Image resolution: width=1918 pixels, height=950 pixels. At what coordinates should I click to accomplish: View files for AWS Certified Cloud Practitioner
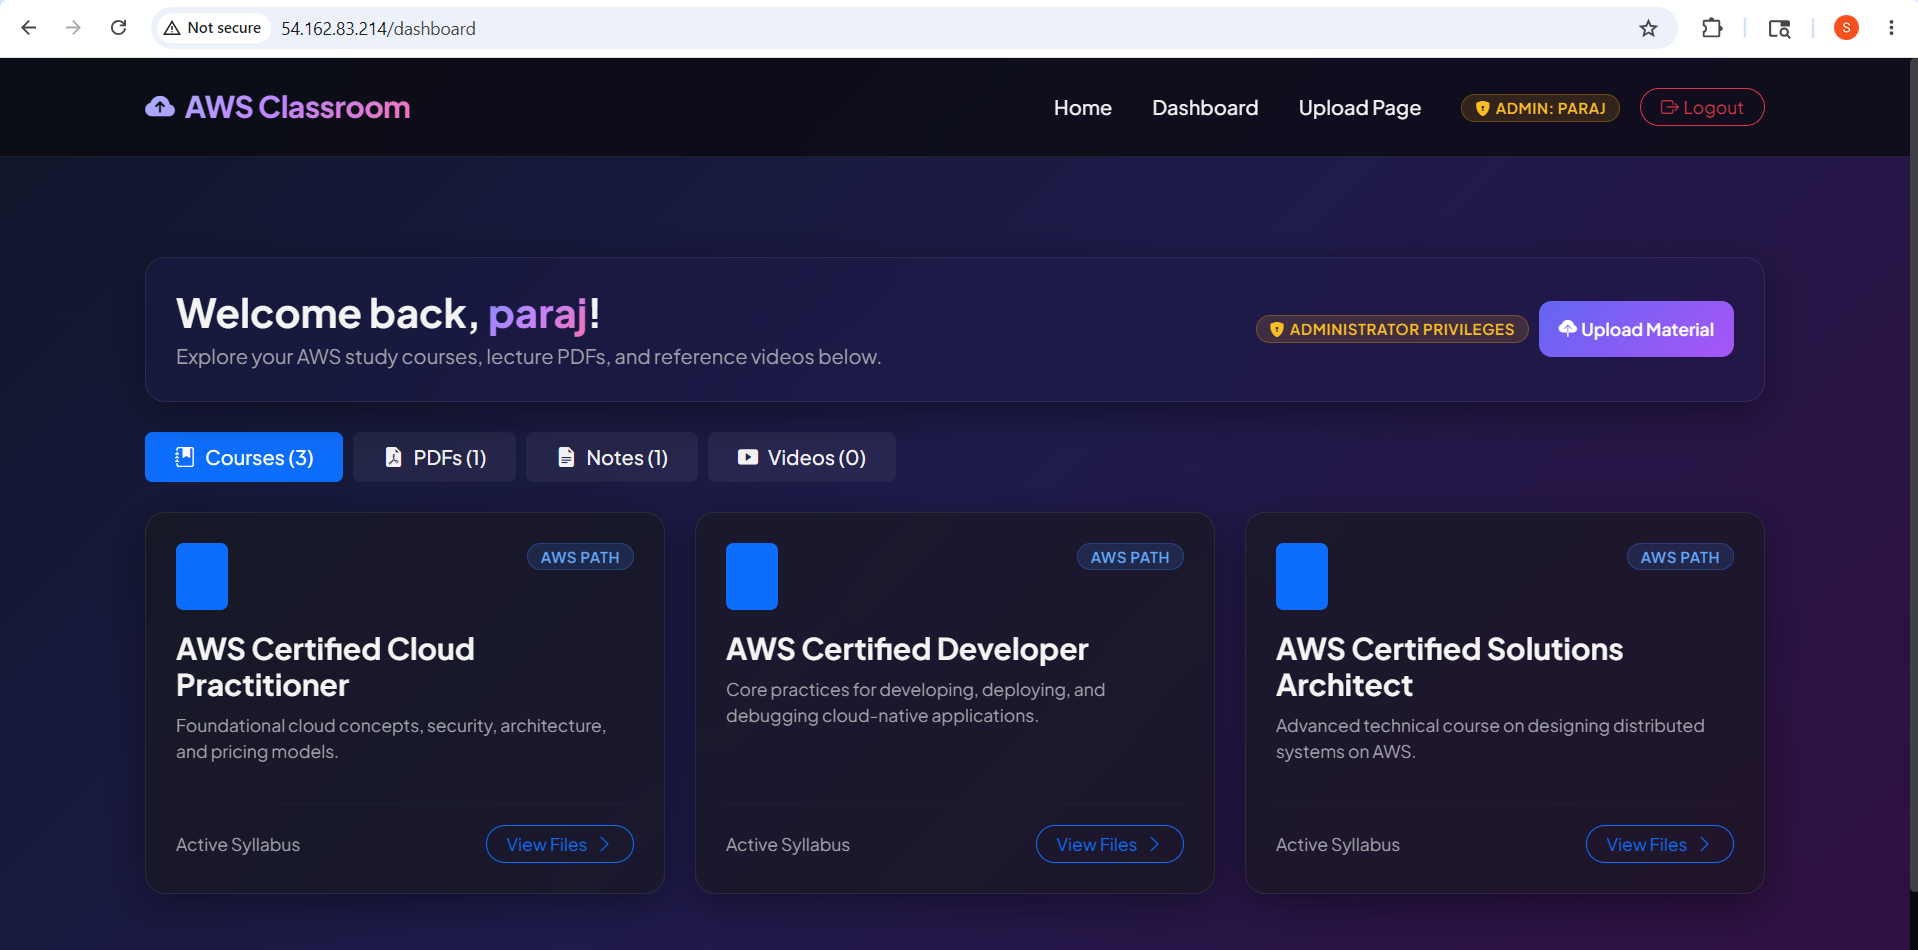[x=560, y=844]
